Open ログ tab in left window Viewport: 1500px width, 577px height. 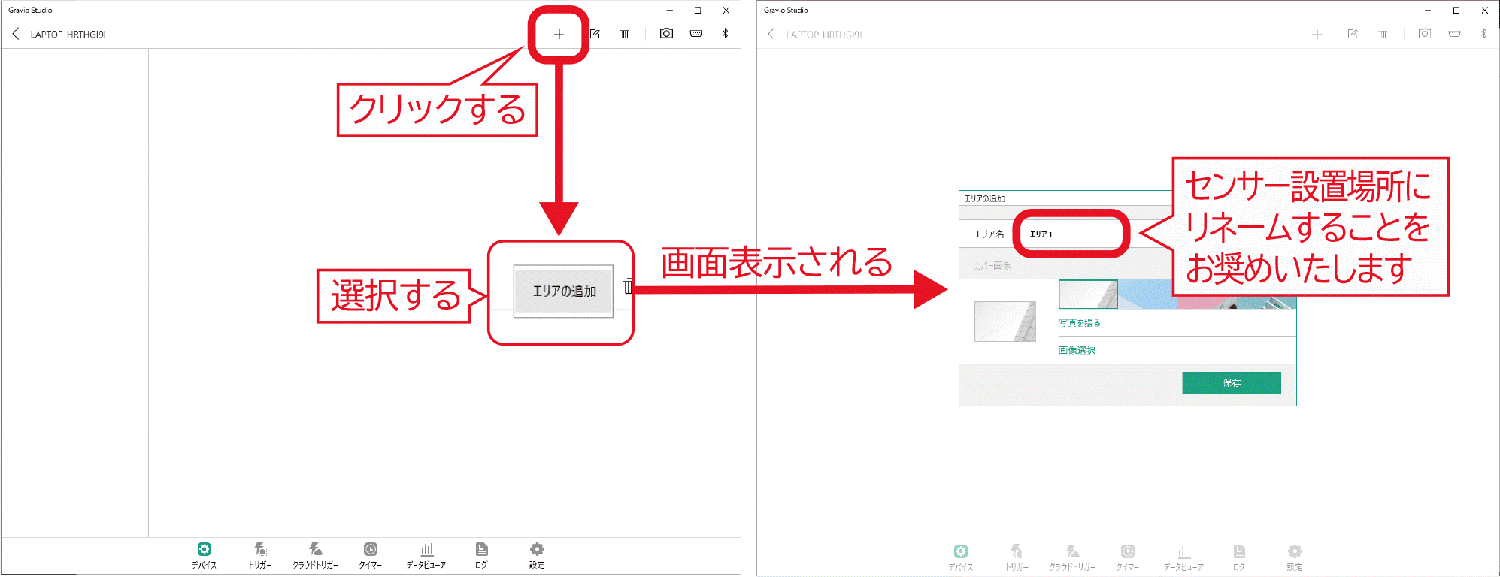pos(482,555)
